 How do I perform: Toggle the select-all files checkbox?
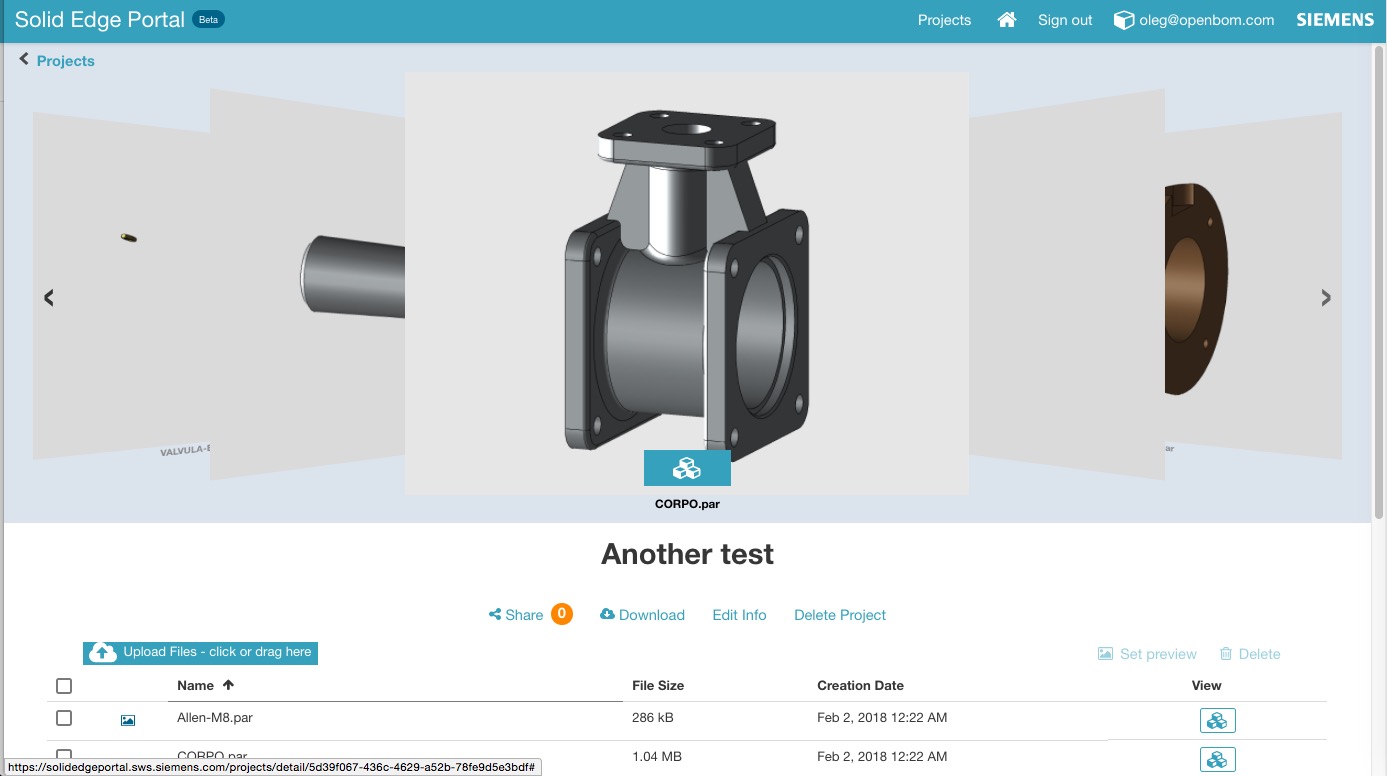[64, 686]
